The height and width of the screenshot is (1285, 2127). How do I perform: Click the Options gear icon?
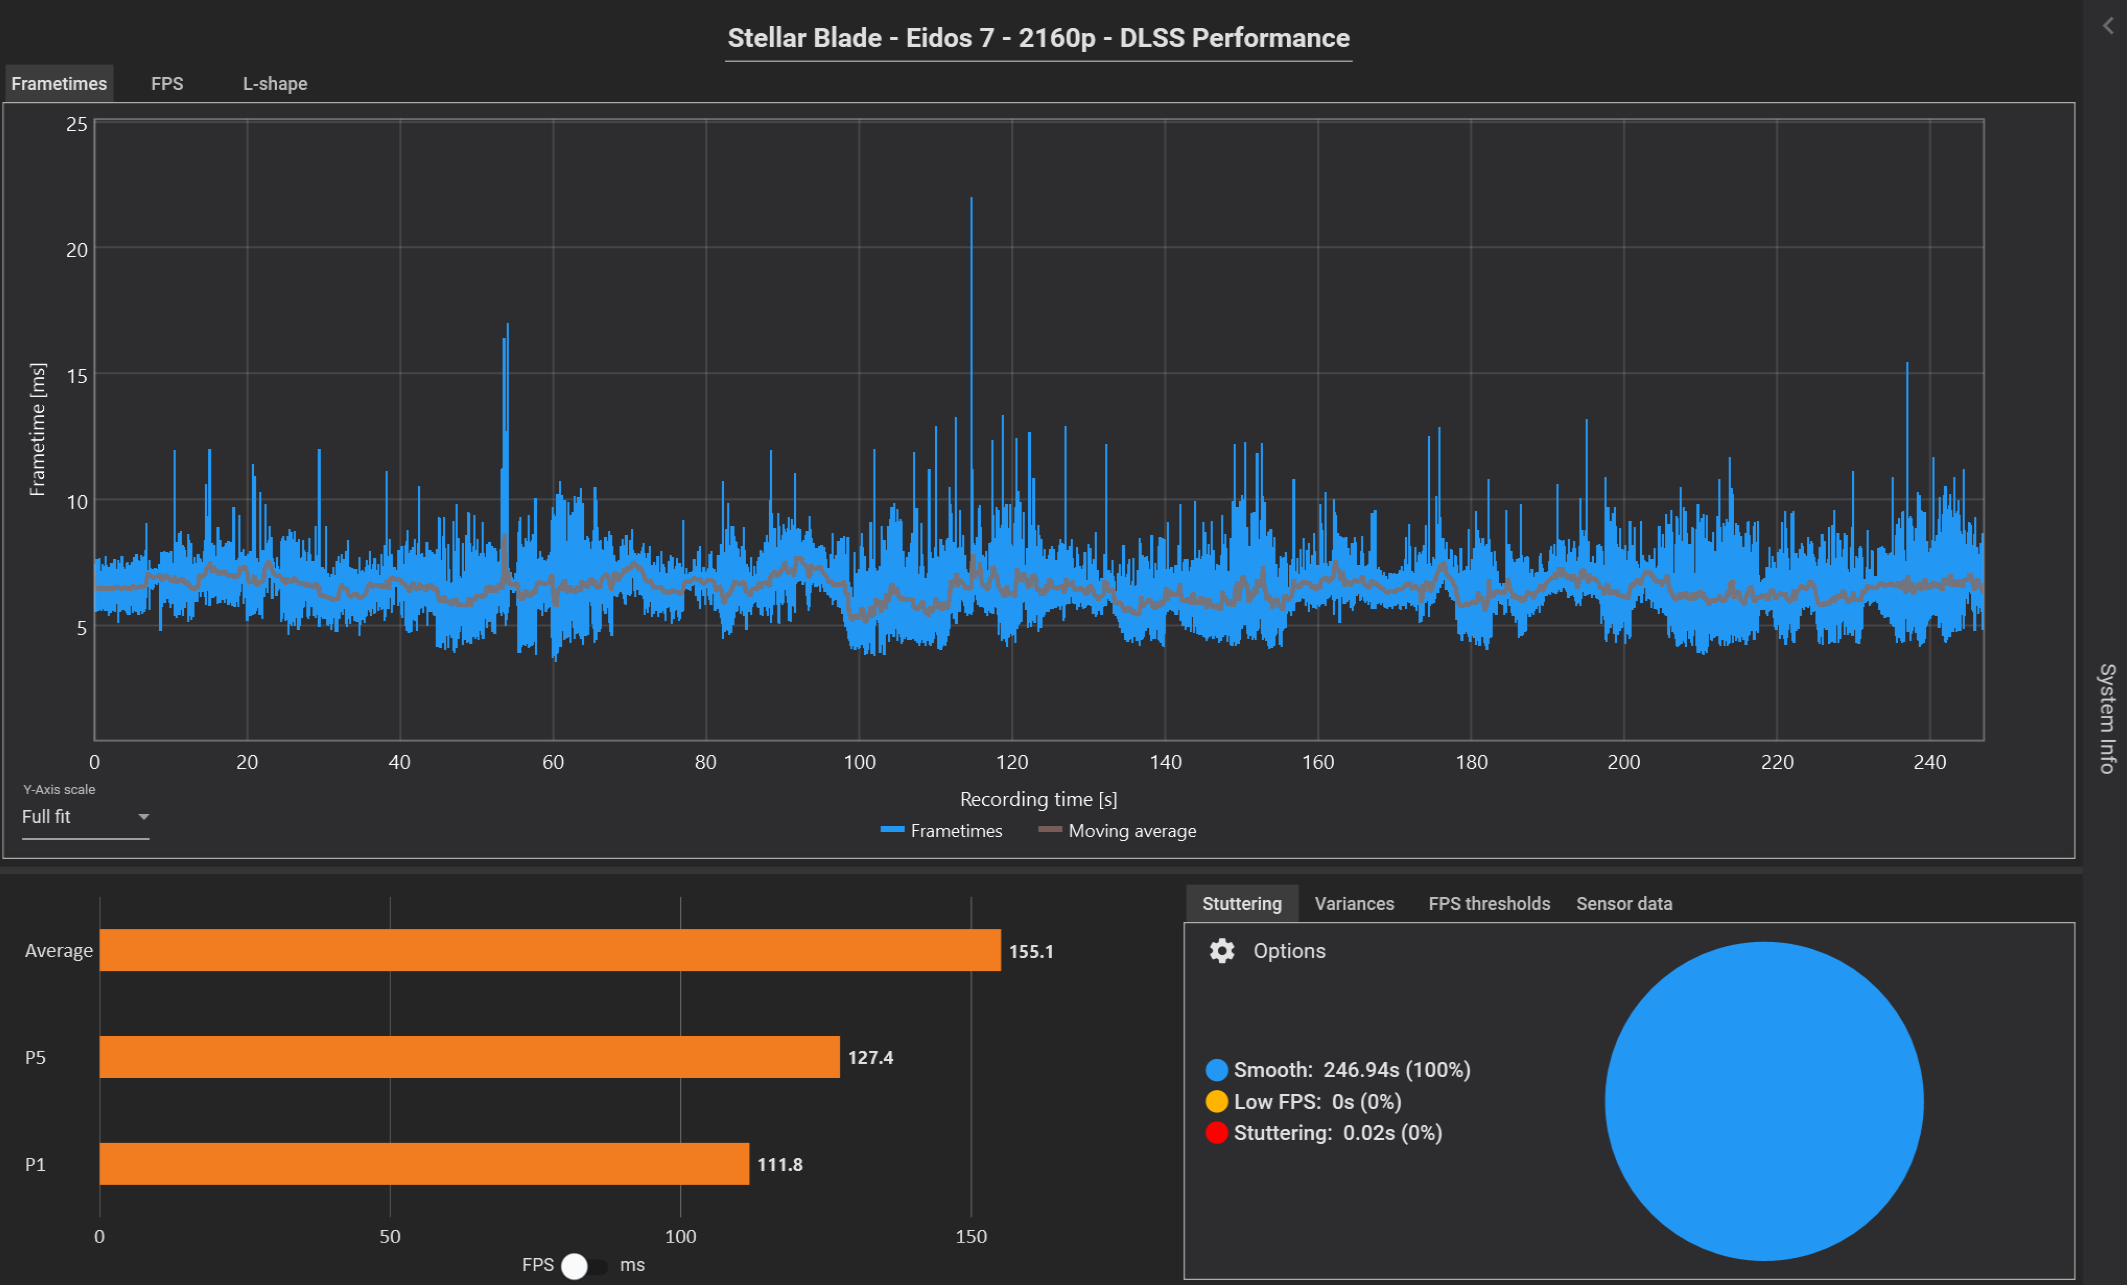click(1221, 951)
